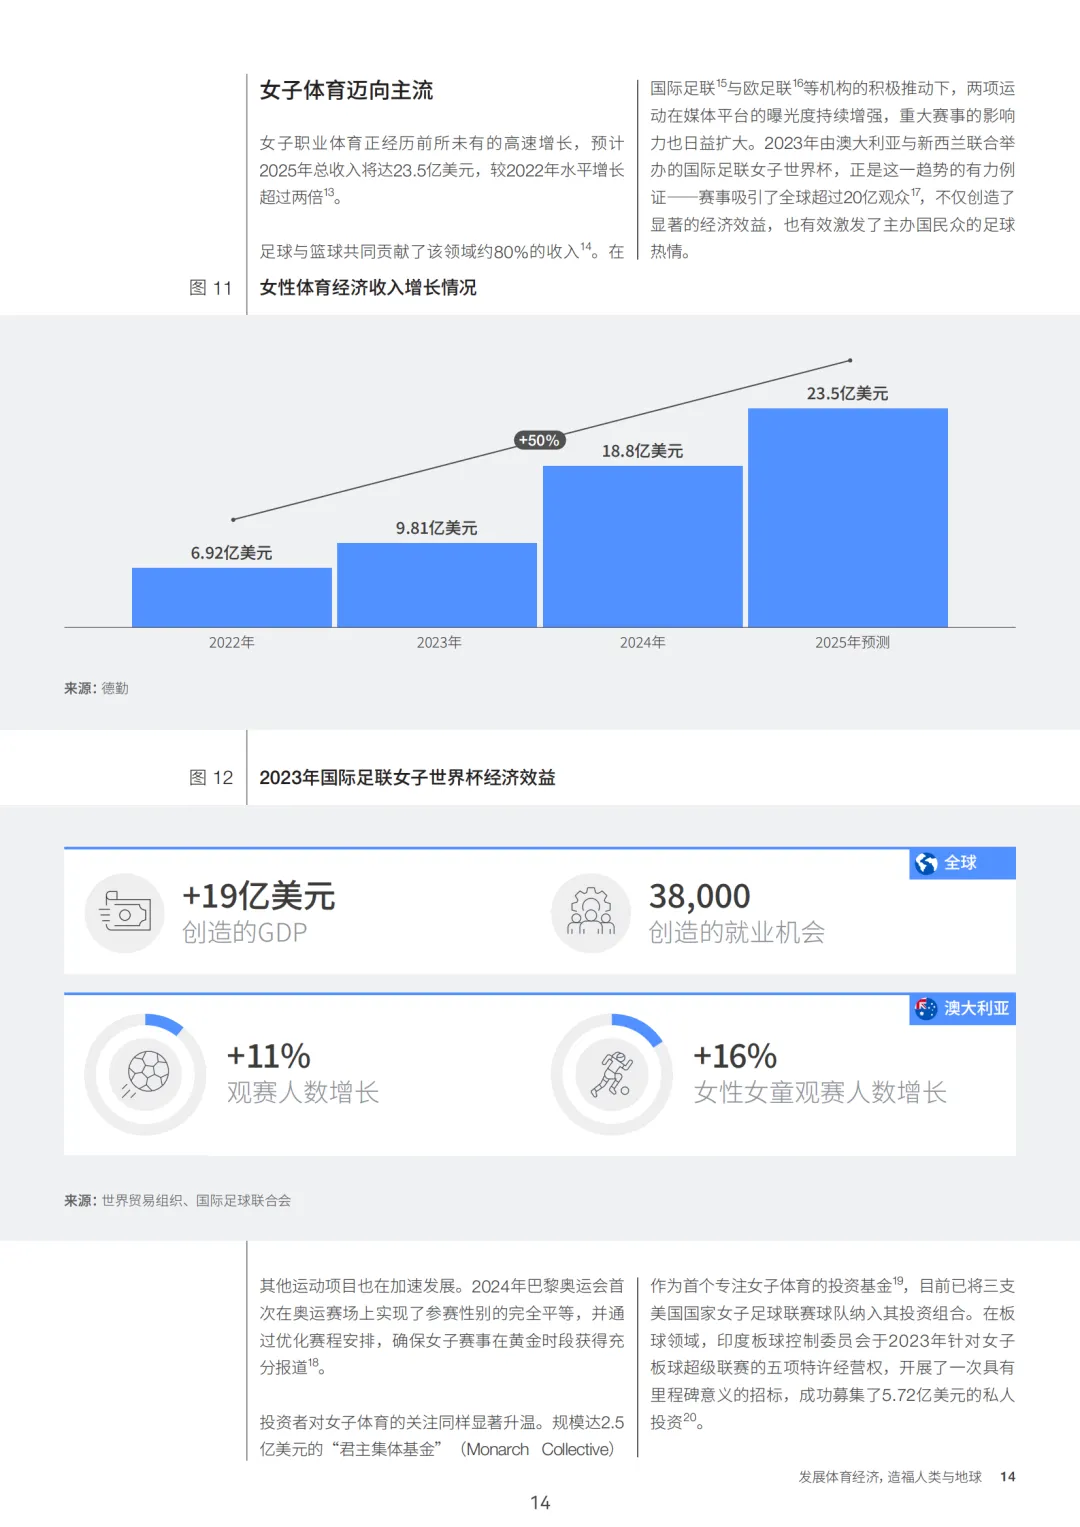Click the bold footer page number 14

pos(1008,1477)
